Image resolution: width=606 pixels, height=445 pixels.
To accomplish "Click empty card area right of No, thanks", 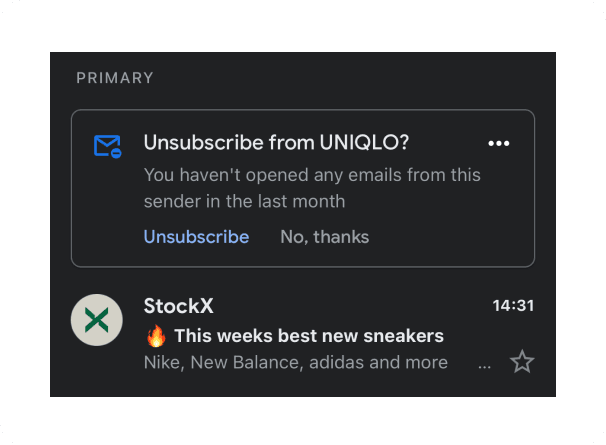I will [450, 237].
